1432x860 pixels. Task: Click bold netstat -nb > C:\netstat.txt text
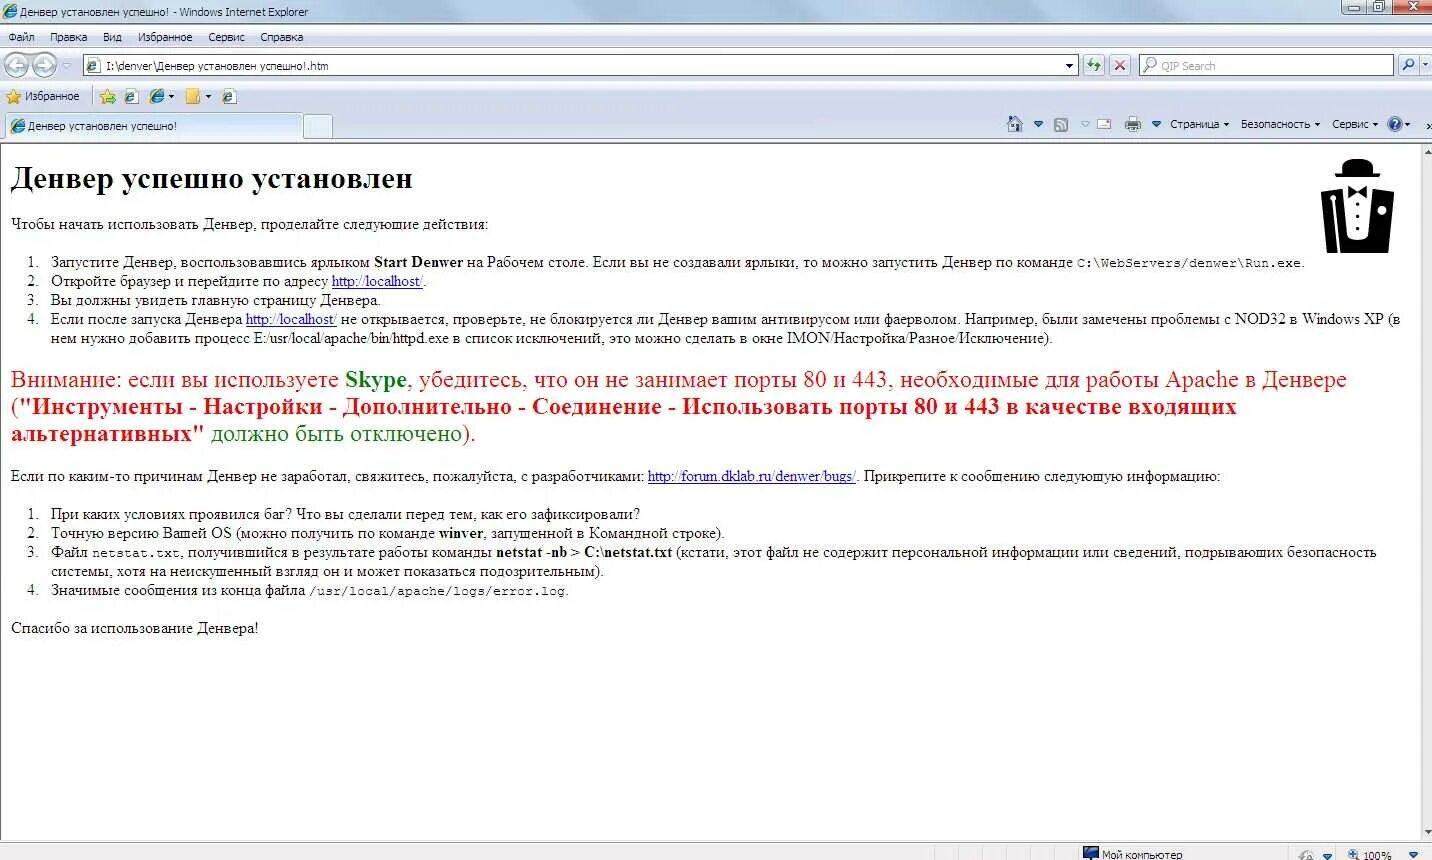coord(584,552)
